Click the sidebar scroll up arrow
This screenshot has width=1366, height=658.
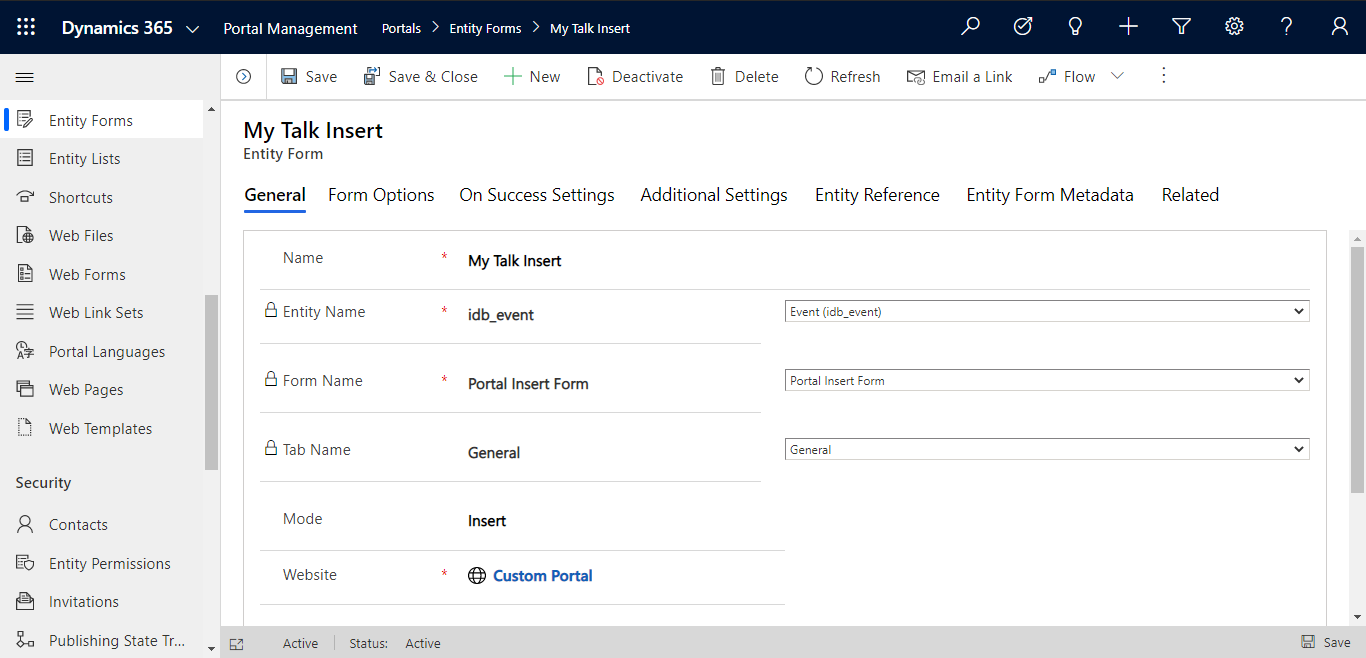211,109
